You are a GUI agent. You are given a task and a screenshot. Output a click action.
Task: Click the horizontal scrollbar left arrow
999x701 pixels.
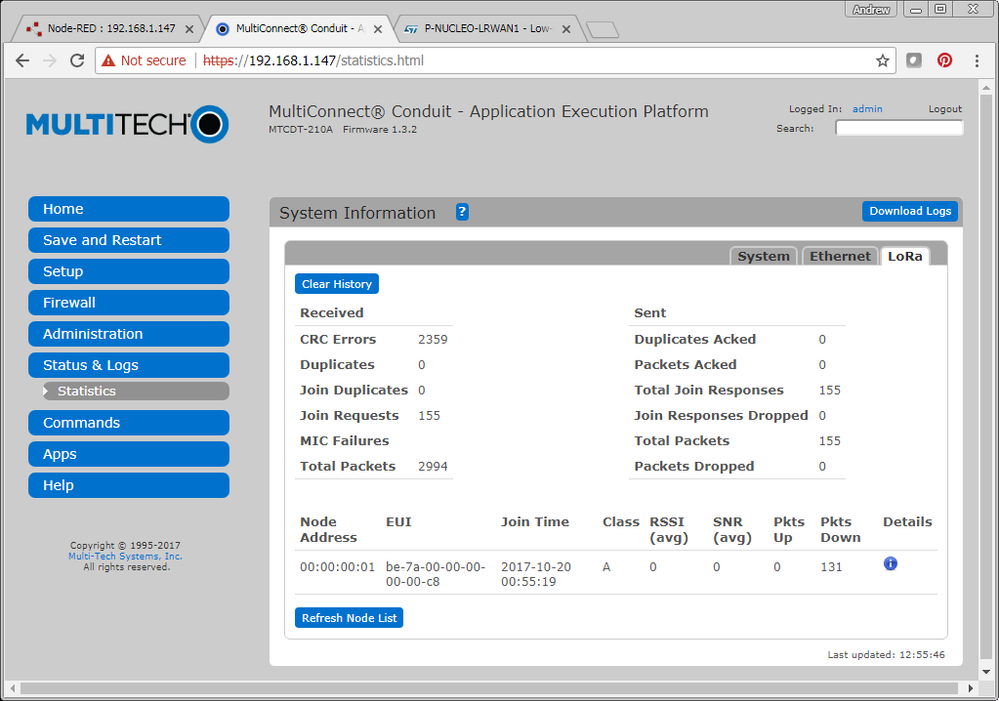(x=13, y=688)
